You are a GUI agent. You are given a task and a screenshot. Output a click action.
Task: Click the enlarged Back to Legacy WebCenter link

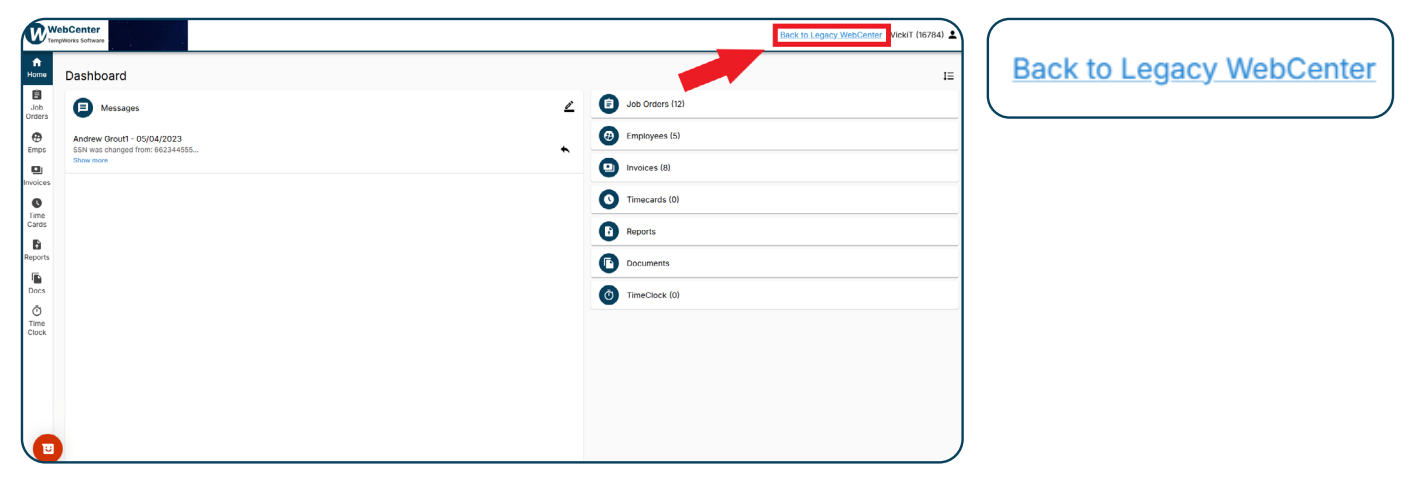(1194, 69)
